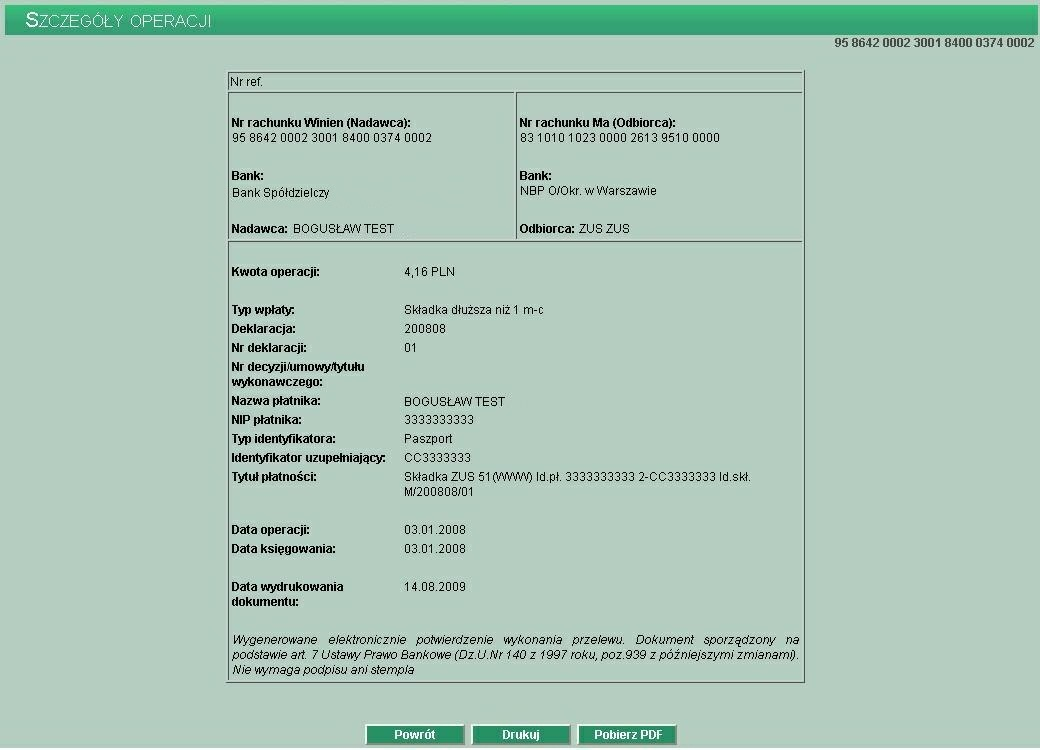Click identifier type Paszport
Viewport: 1040px width, 750px height.
click(x=428, y=439)
